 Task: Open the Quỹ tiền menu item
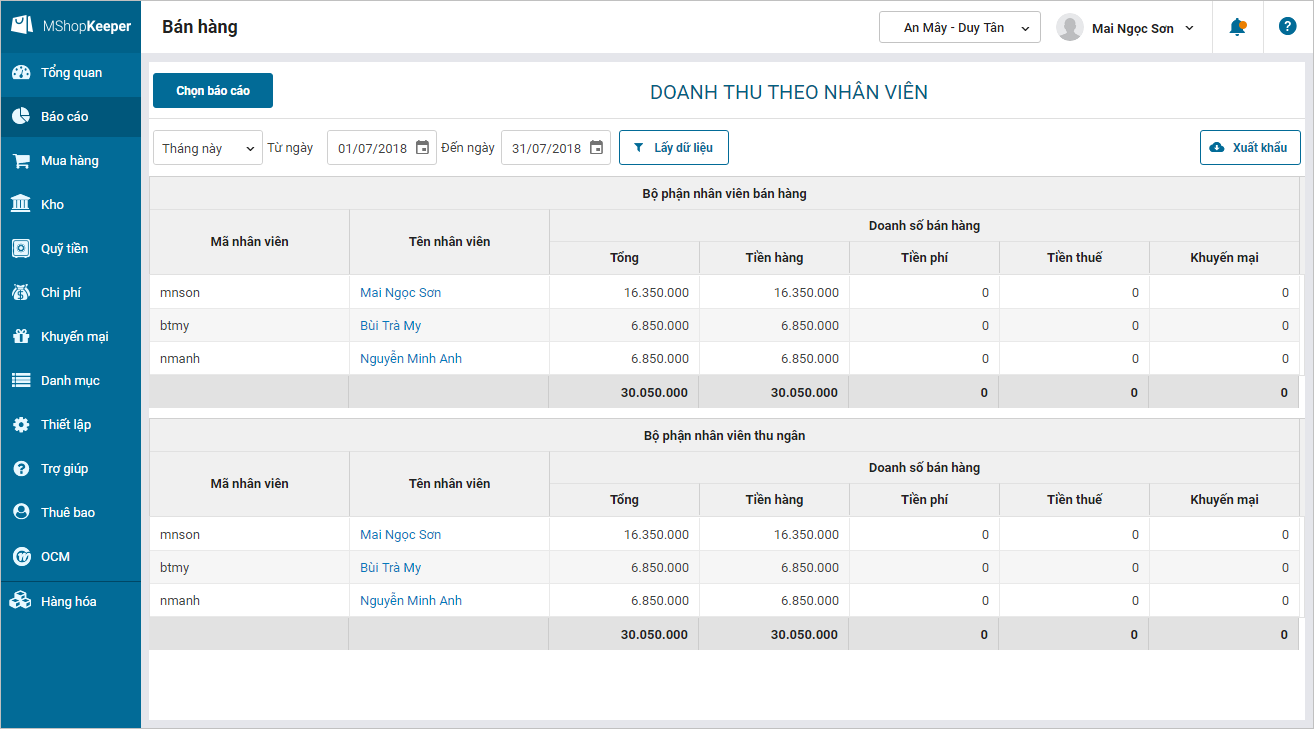click(64, 249)
